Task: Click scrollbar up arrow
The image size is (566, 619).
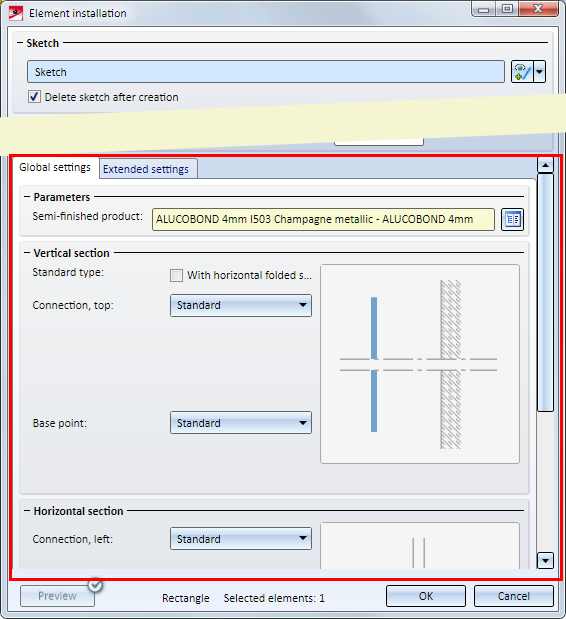Action: click(x=545, y=165)
